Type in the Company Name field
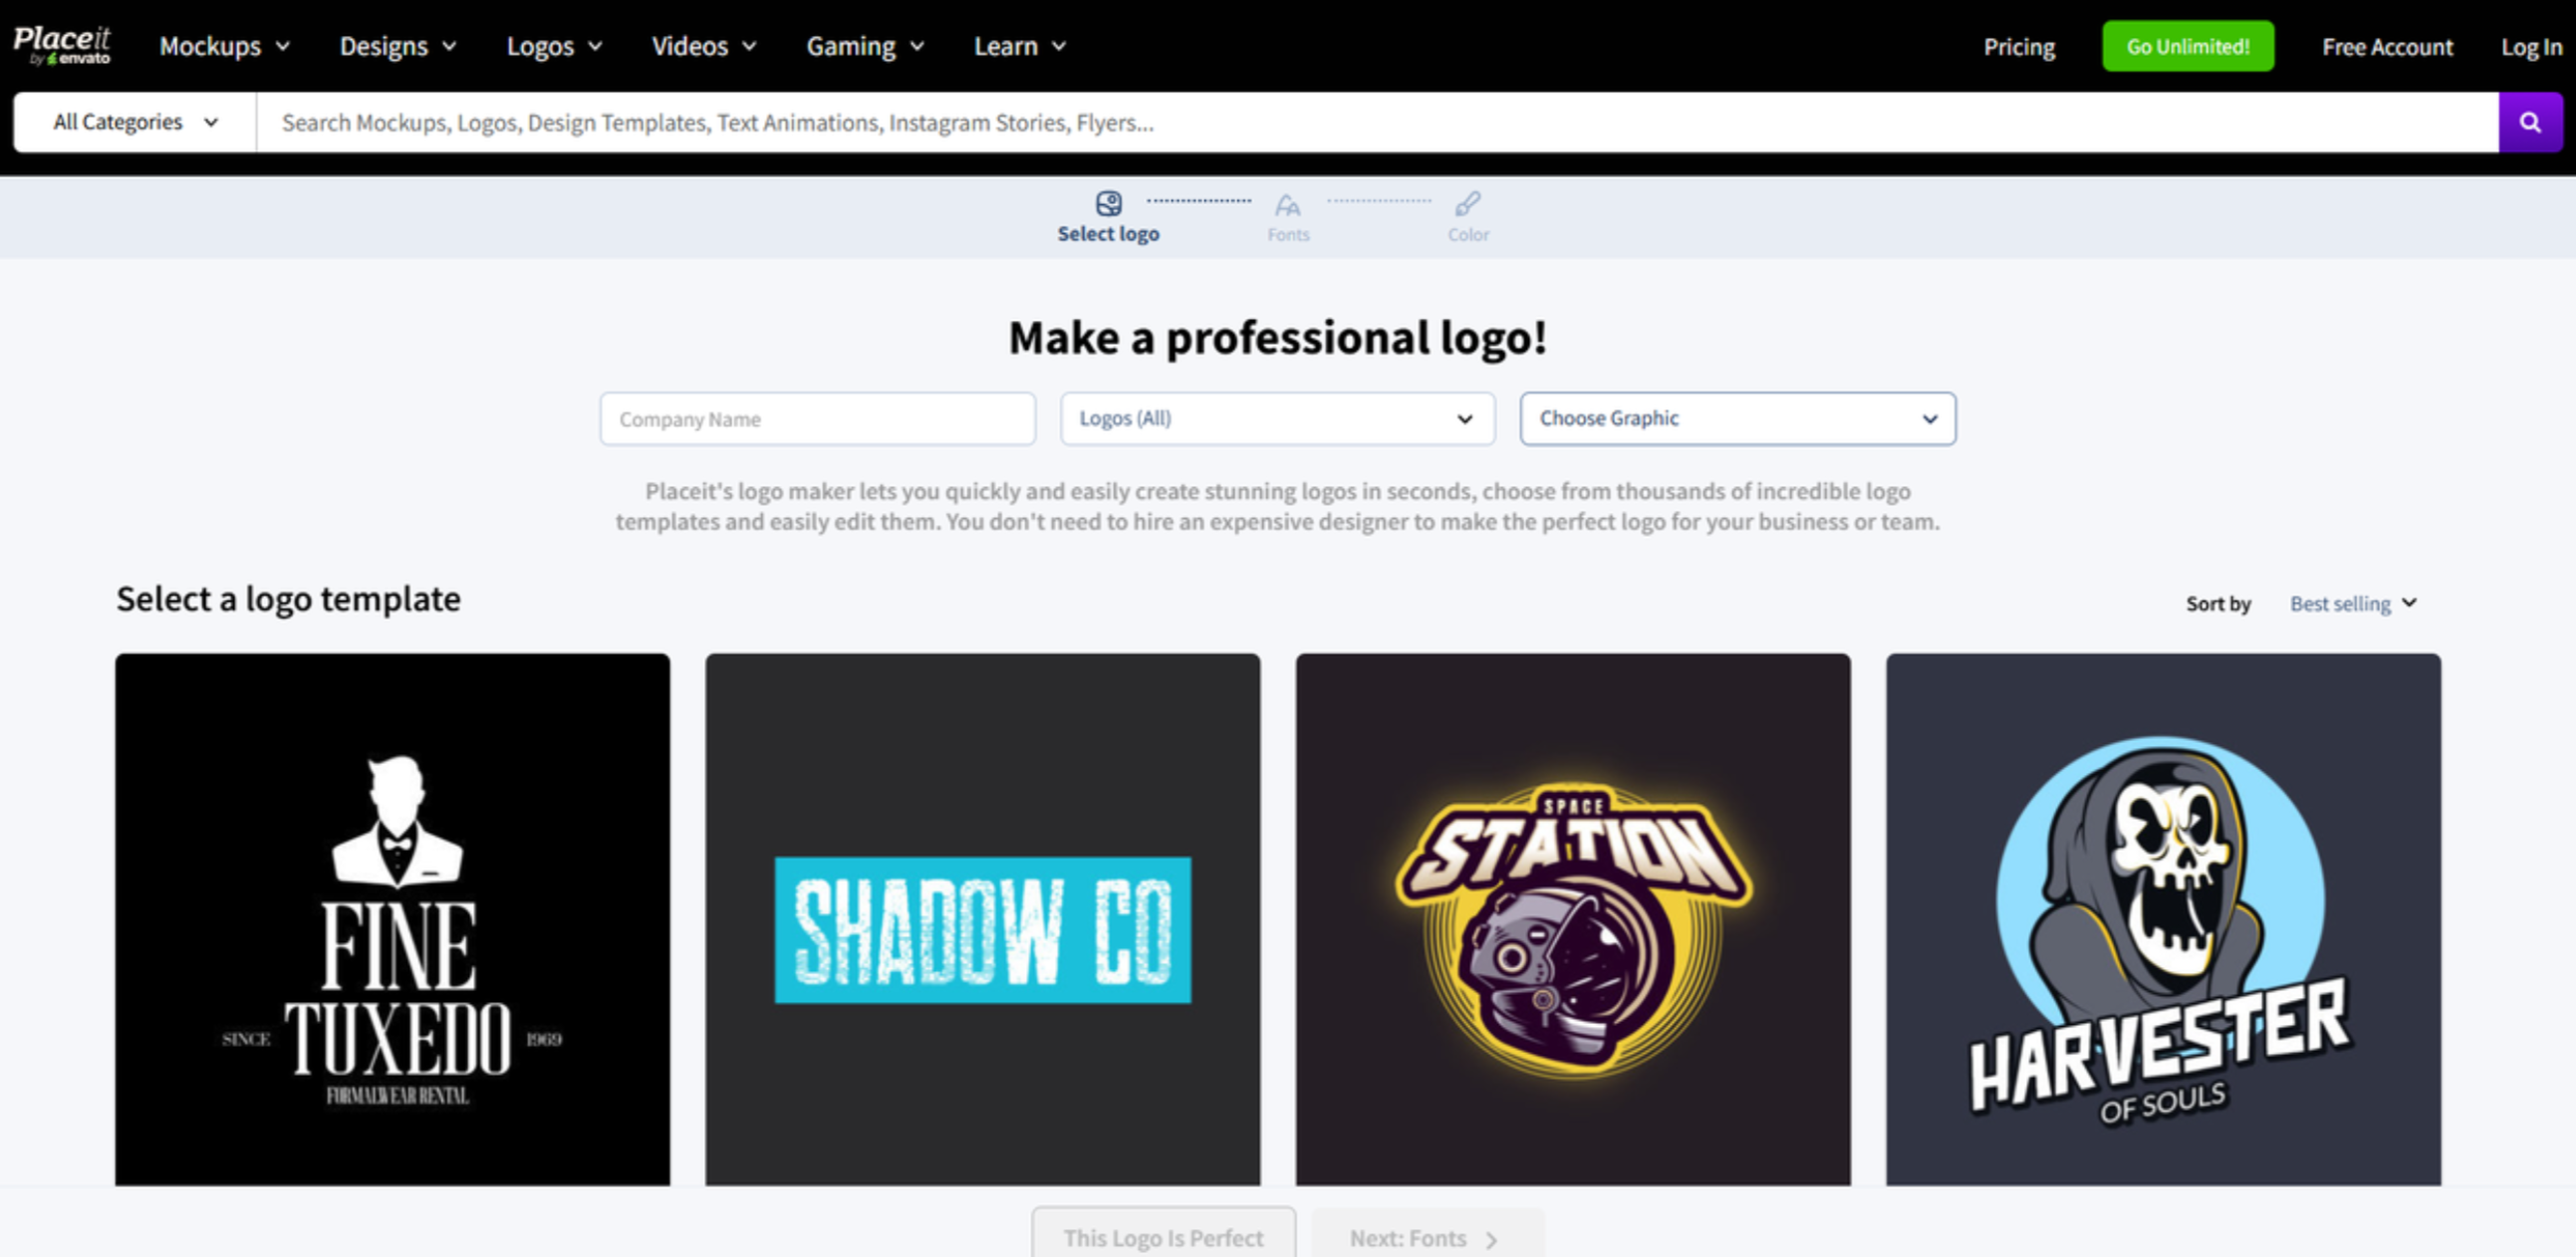 pos(817,419)
